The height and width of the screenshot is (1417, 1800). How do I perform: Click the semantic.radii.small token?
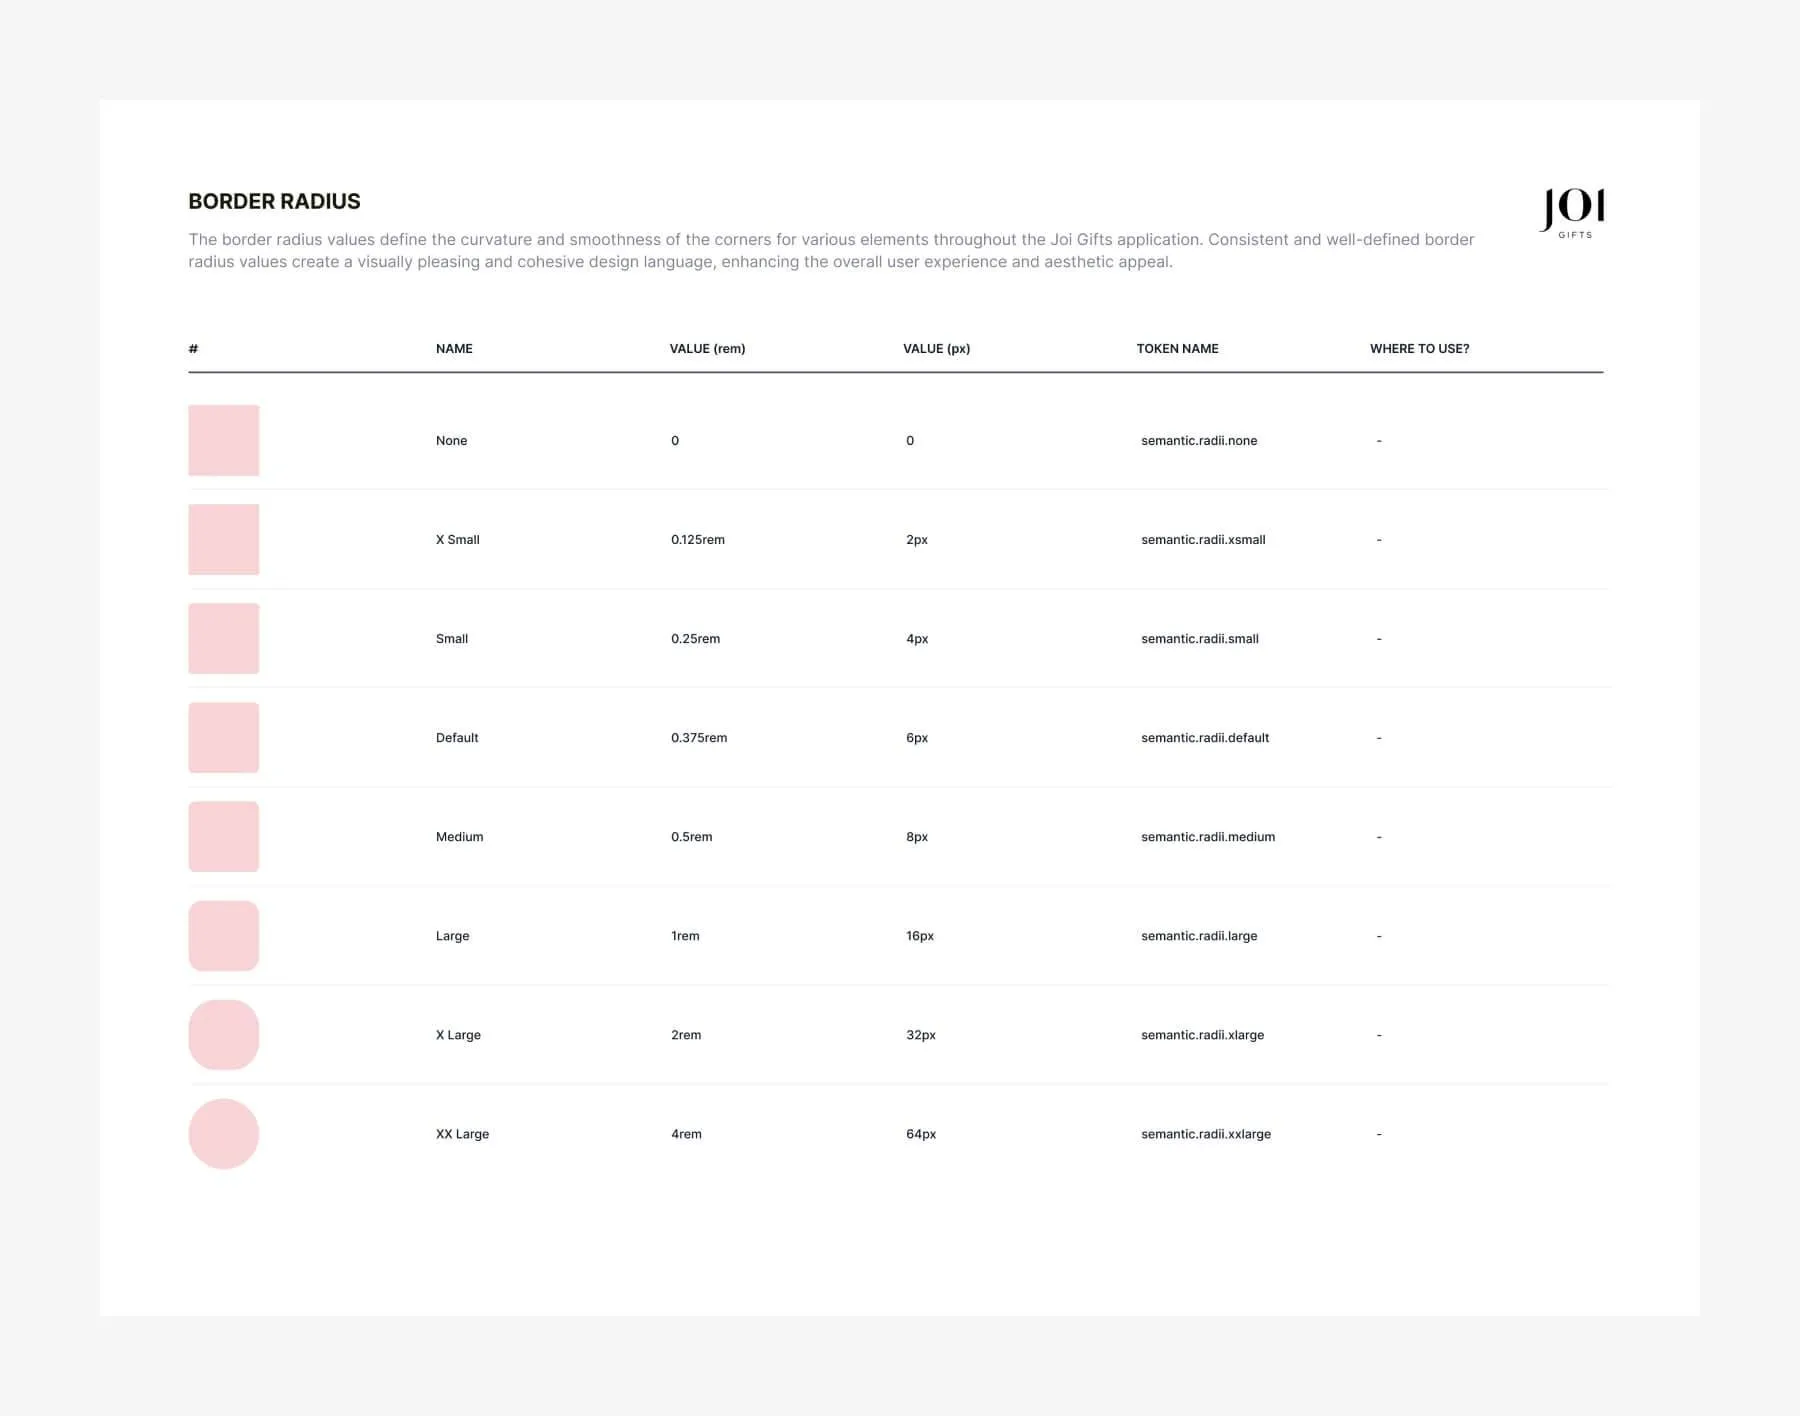tap(1199, 638)
